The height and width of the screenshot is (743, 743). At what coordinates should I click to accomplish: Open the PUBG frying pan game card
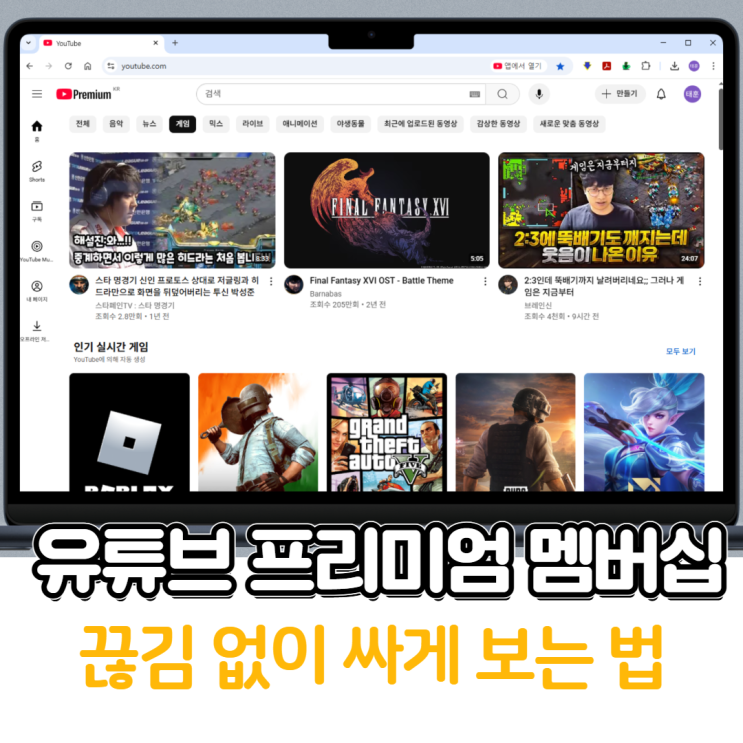pyautogui.click(x=258, y=432)
